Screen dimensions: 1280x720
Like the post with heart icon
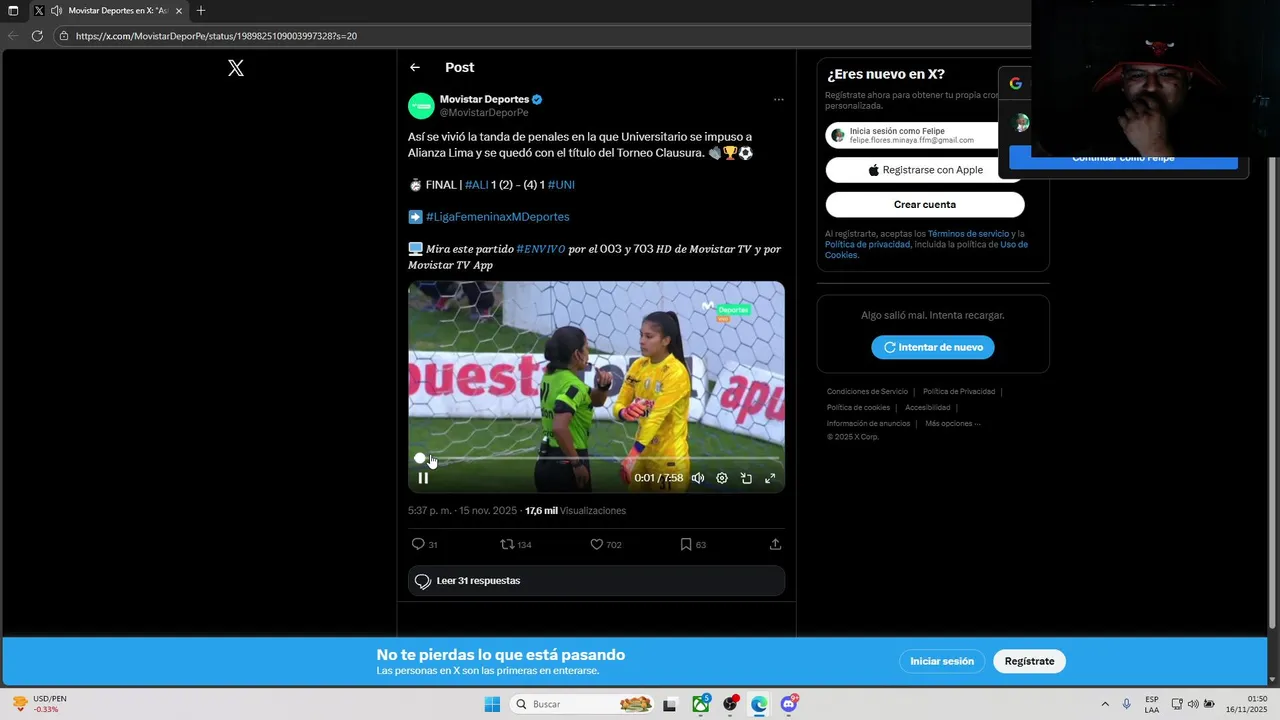coord(597,544)
